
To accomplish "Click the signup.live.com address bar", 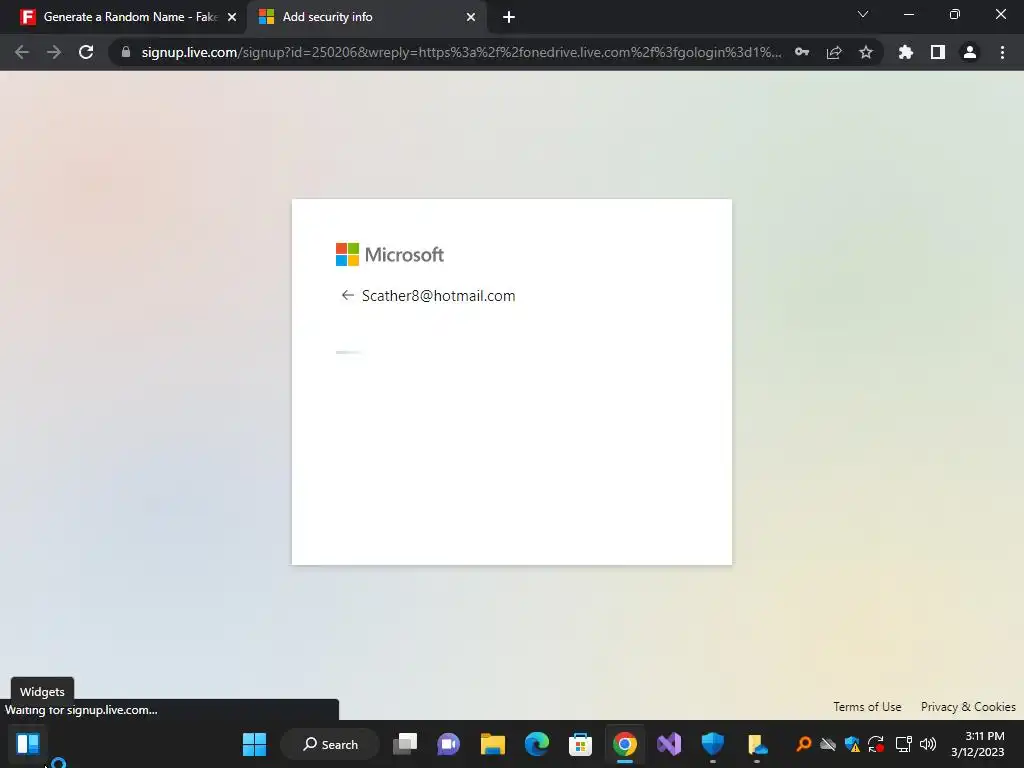I will (x=461, y=52).
